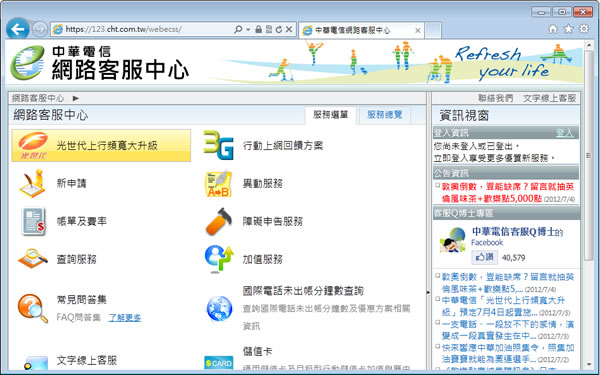The image size is (600, 375).
Task: Click the 查詢服務 magnifier icon
Action: coord(33,259)
